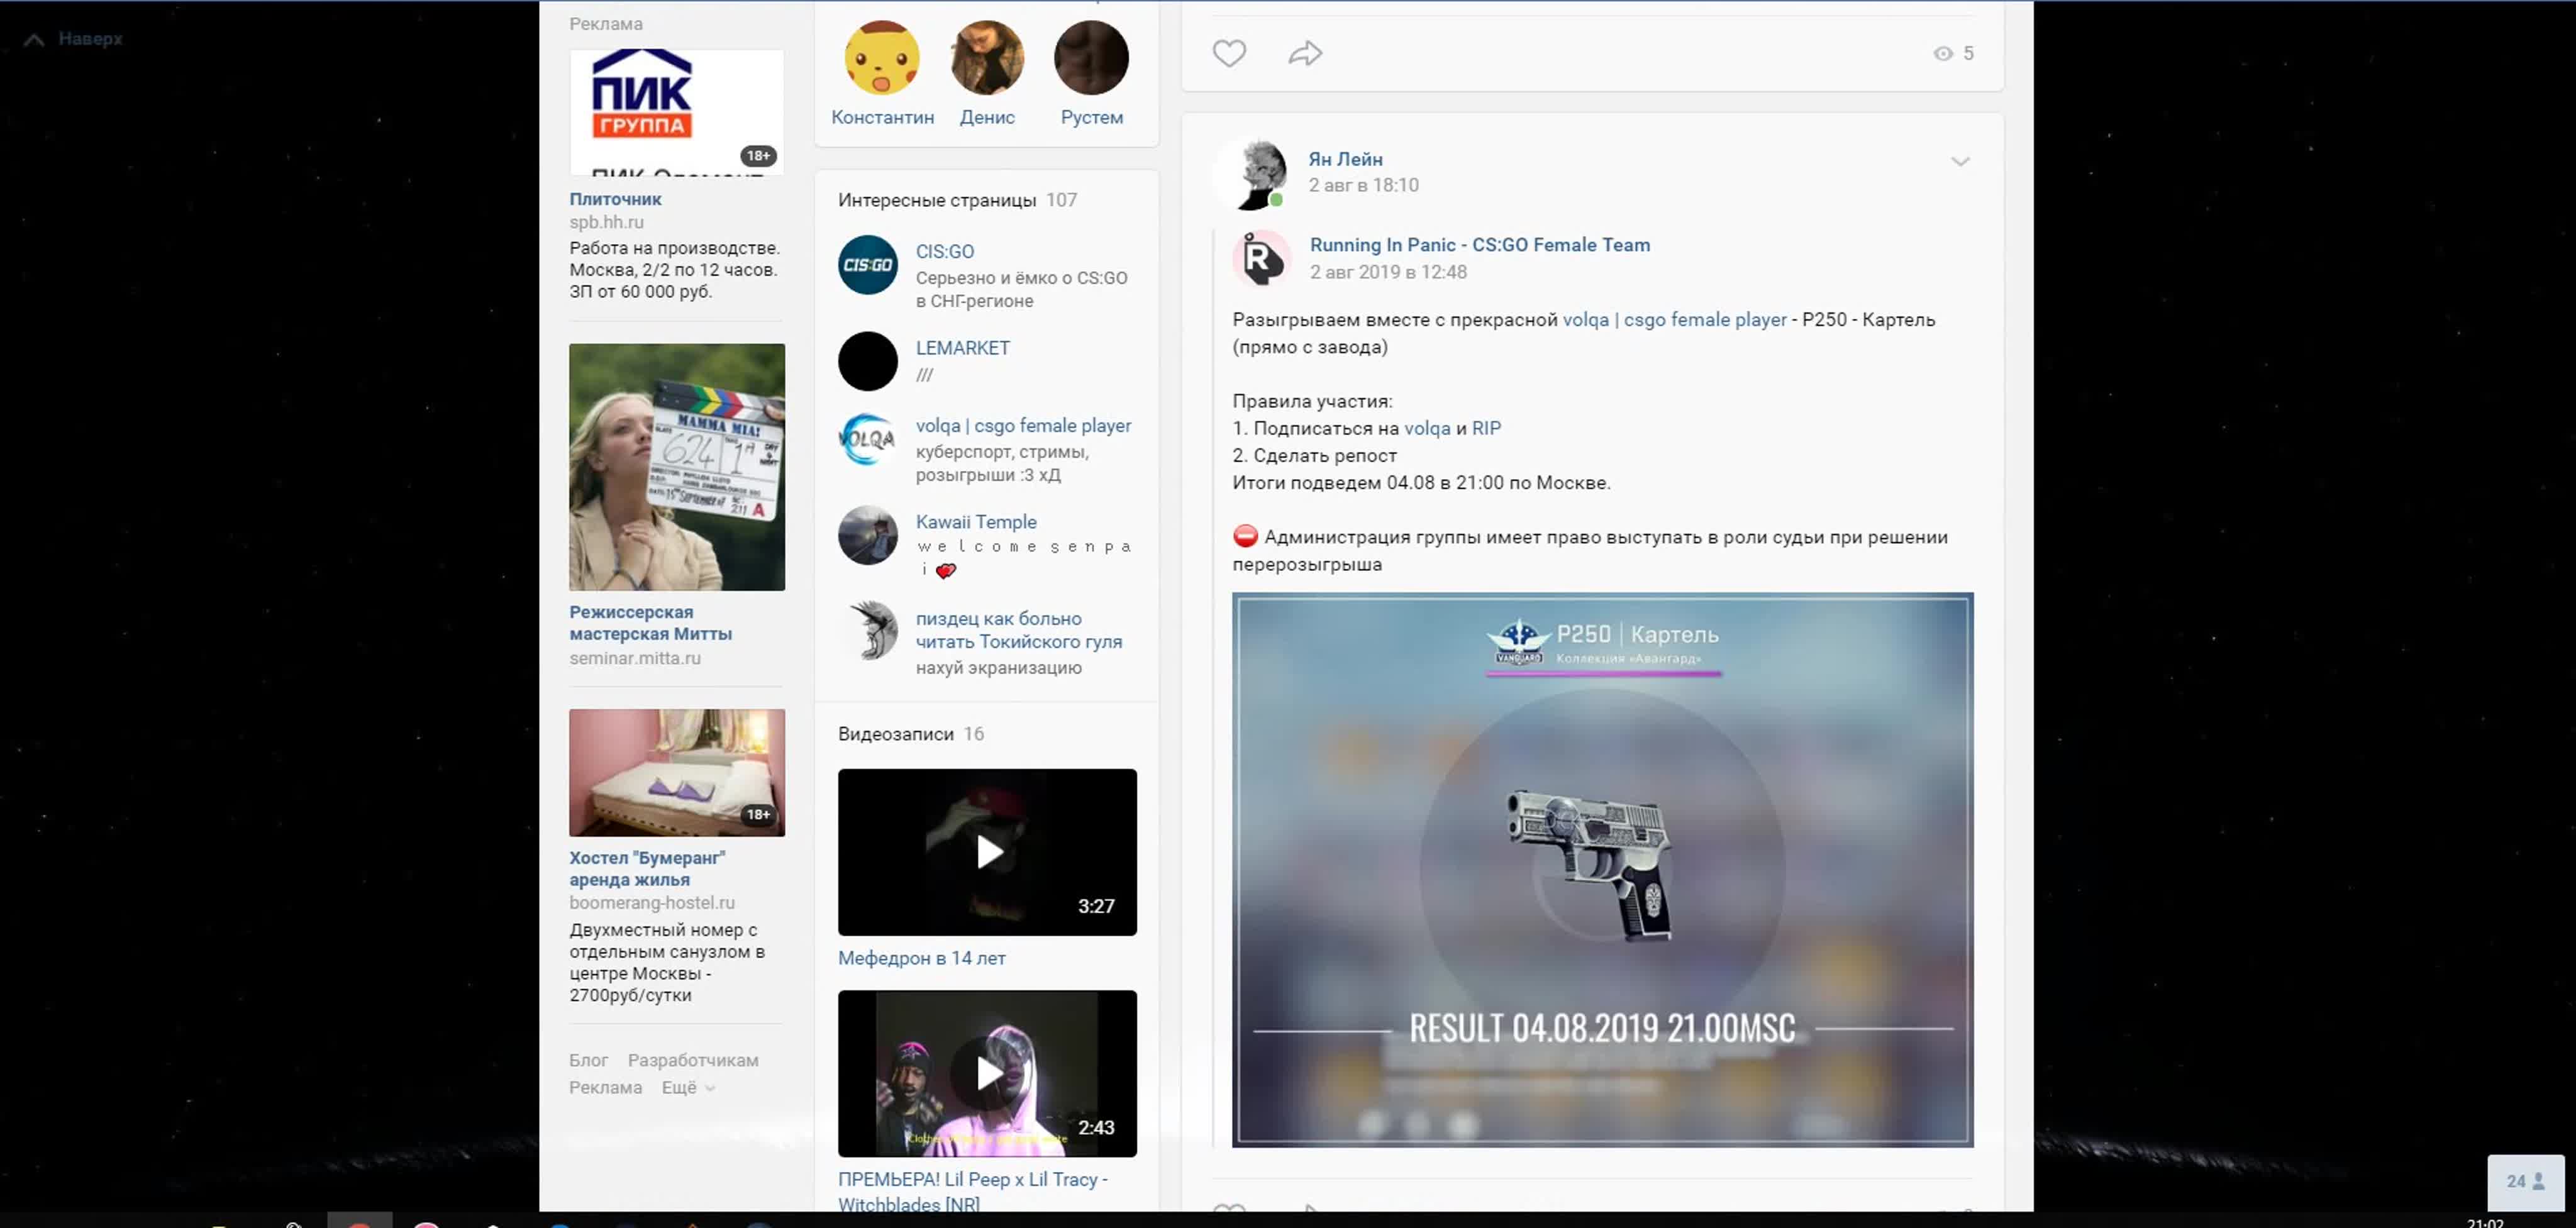Follow the volqa mention in the post's first line
Viewport: 2576px width, 1228px height.
pos(1675,320)
